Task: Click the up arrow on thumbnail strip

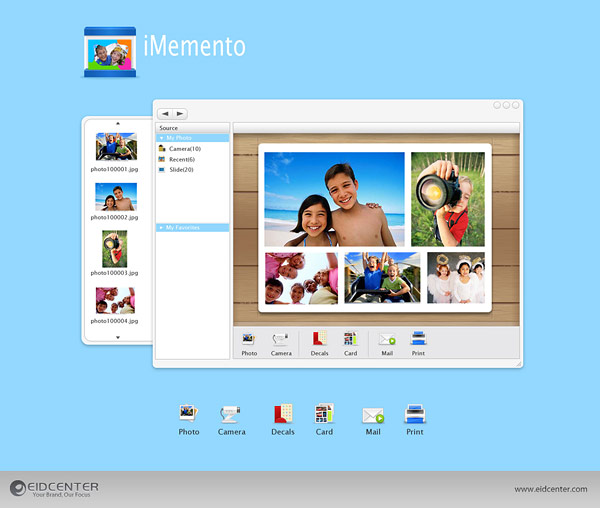Action: click(x=118, y=123)
